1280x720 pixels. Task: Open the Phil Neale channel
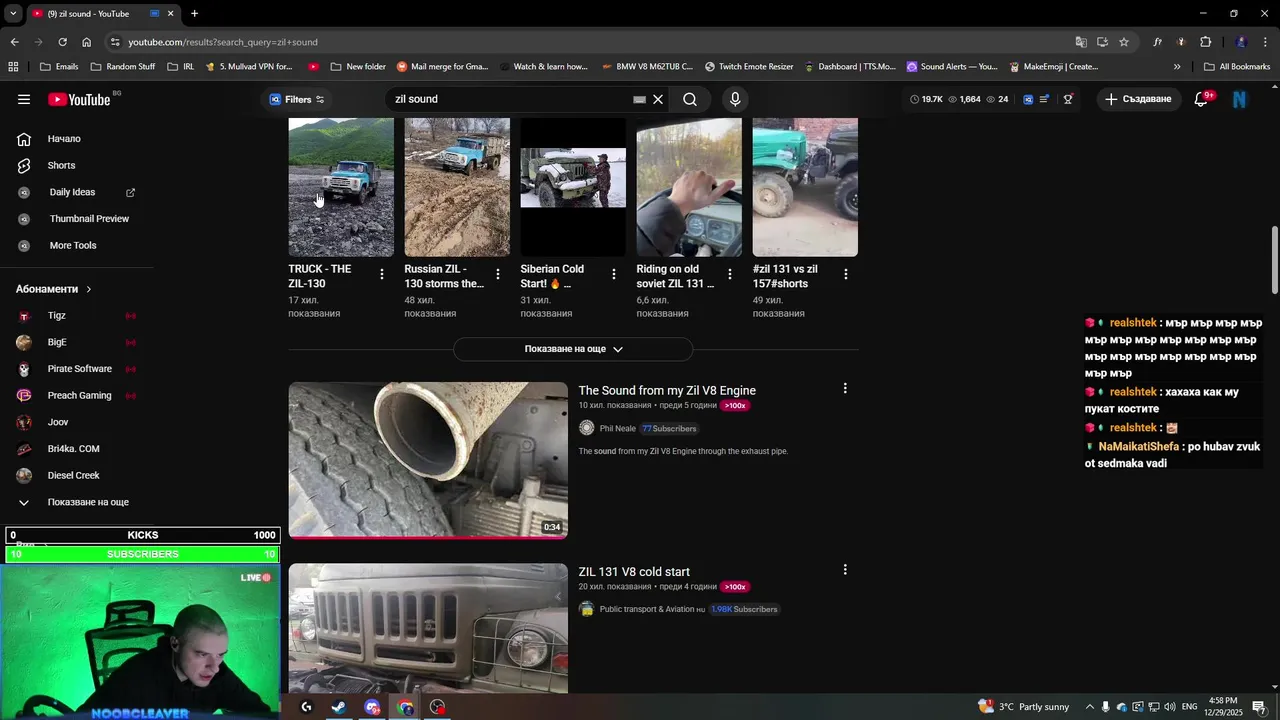[617, 428]
